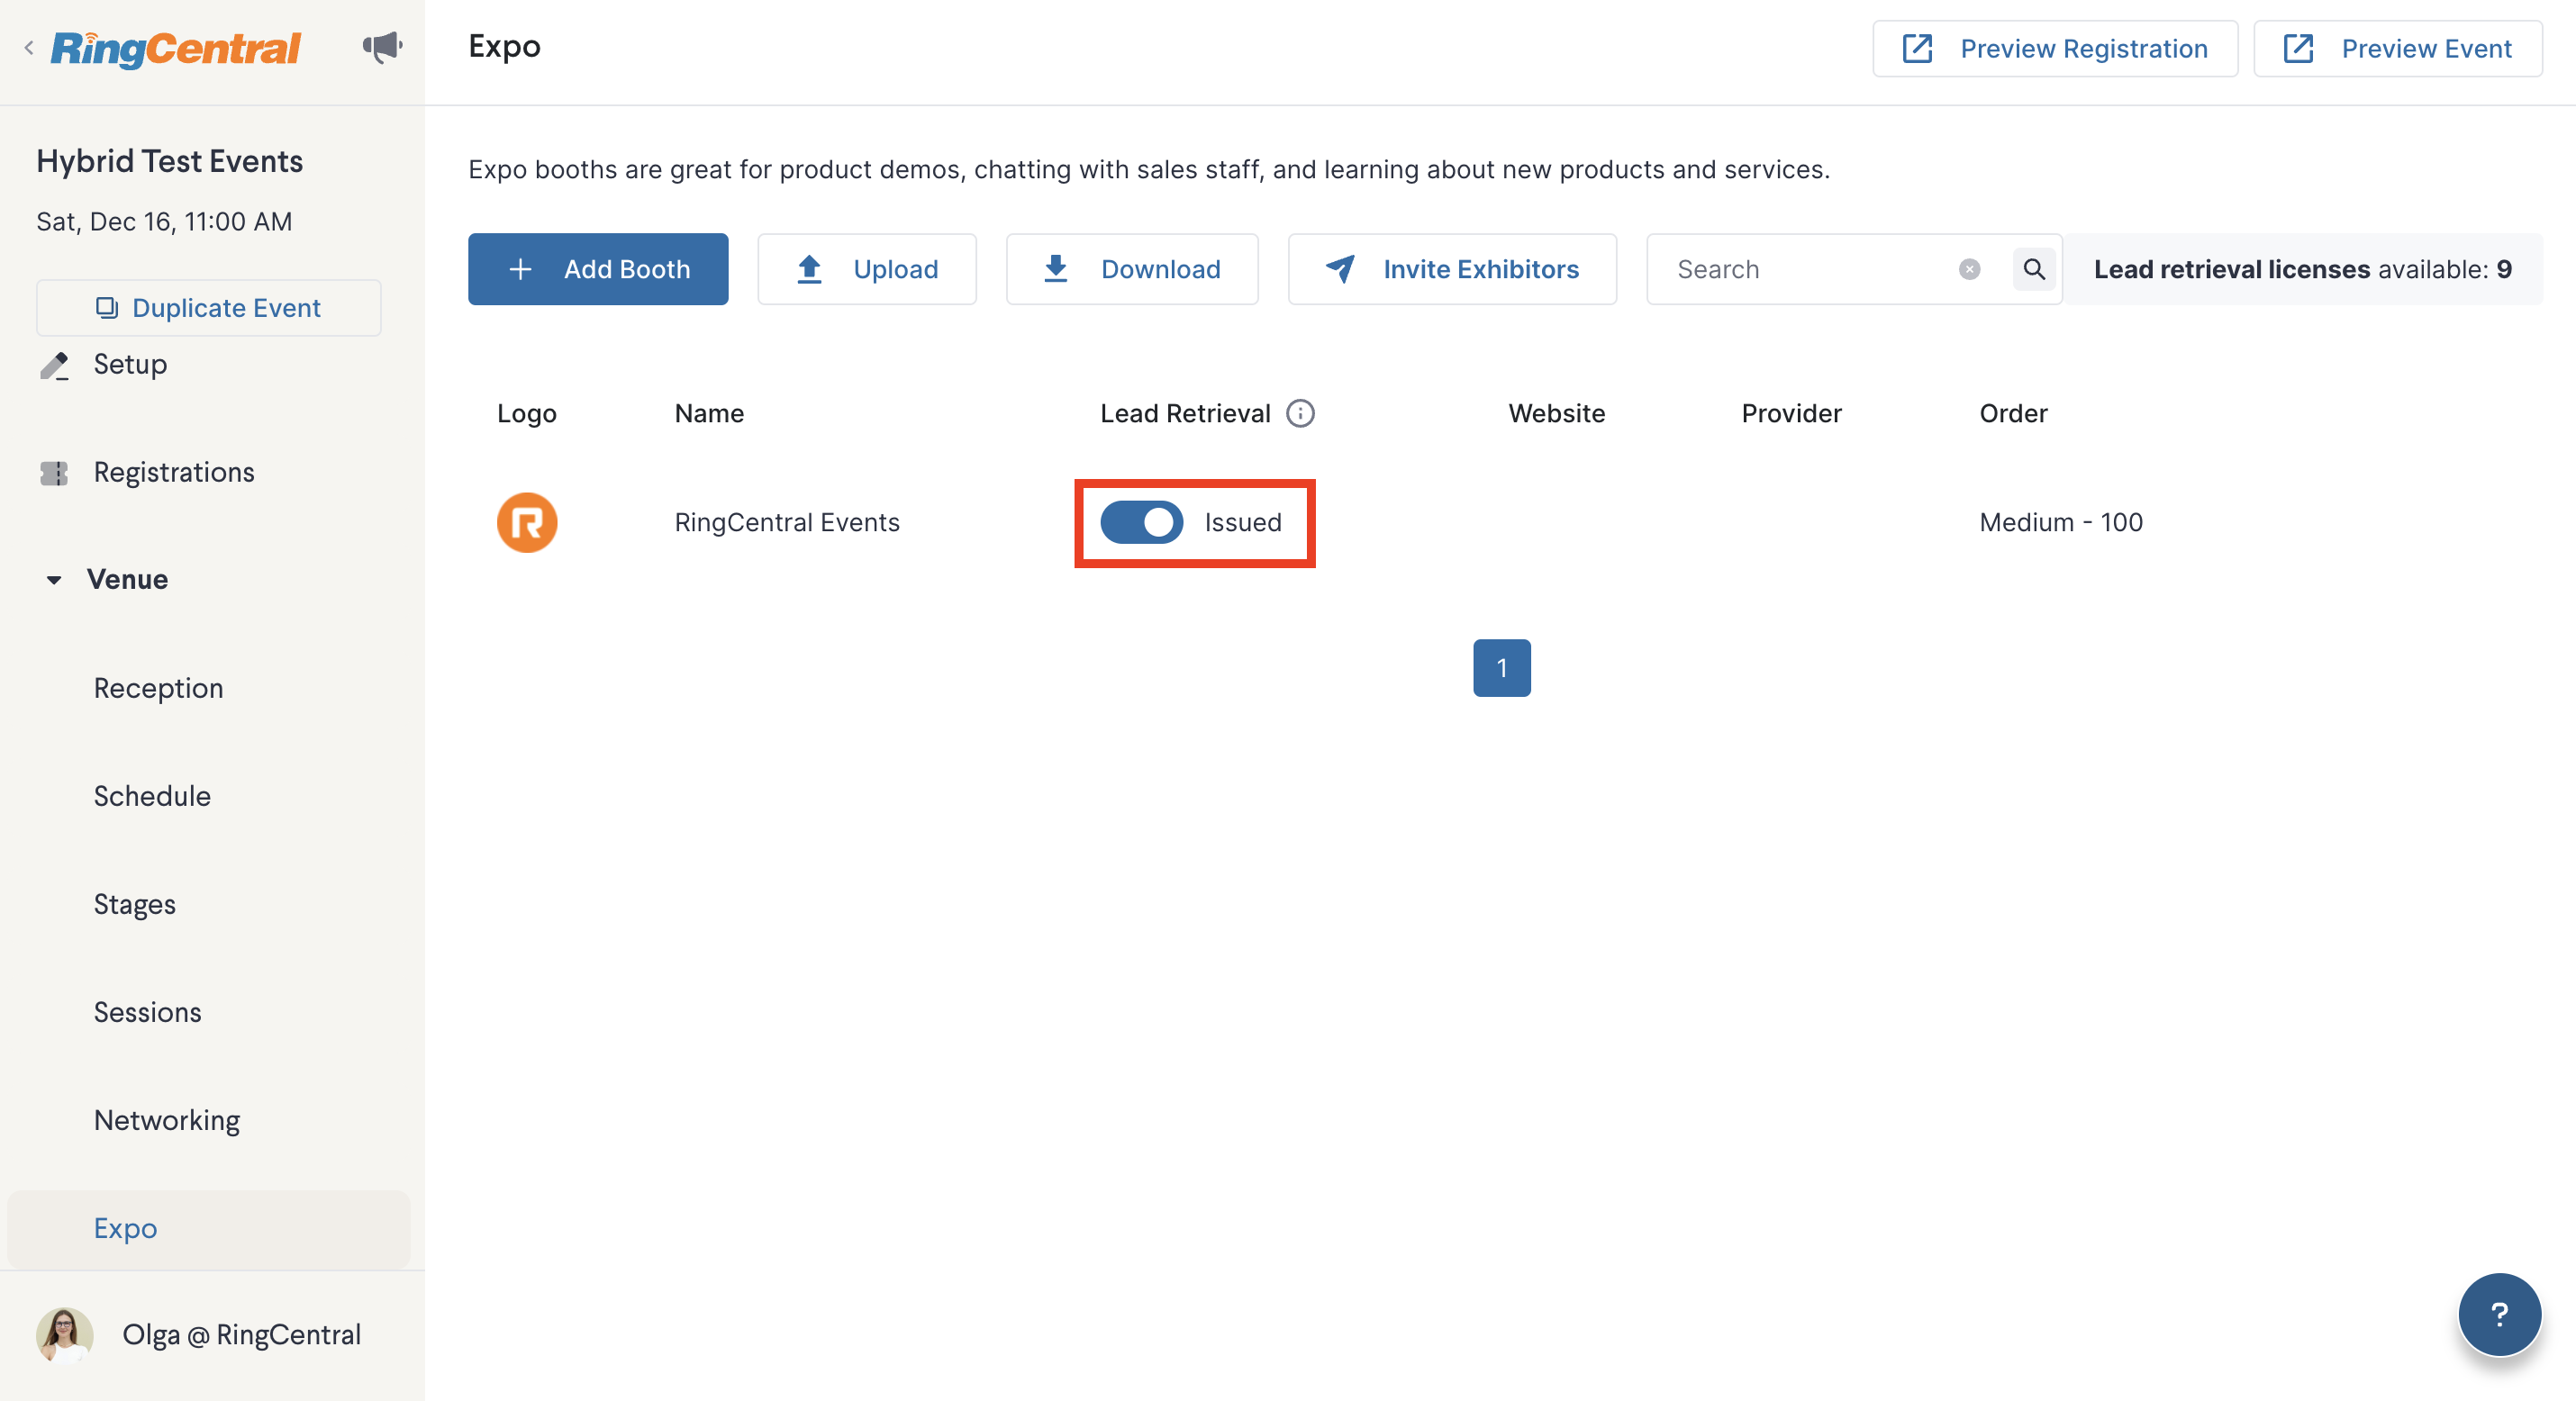Click the Lead Retrieval column header
This screenshot has height=1401, width=2576.
[1186, 413]
